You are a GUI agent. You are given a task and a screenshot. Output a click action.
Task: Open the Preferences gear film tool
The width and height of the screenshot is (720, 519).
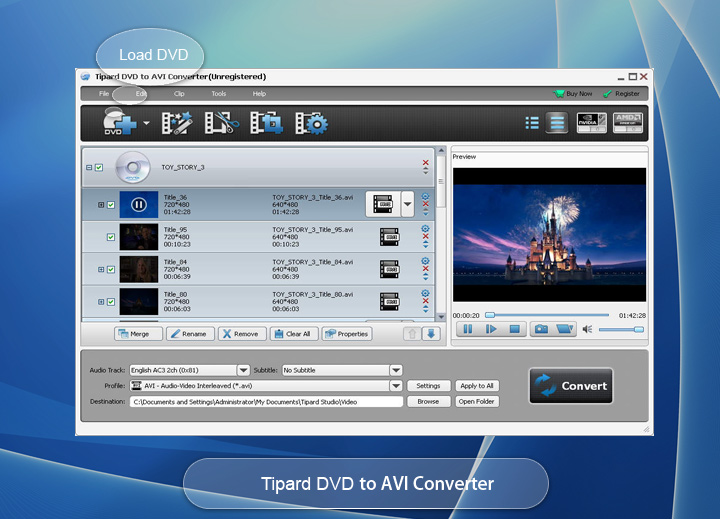point(311,123)
